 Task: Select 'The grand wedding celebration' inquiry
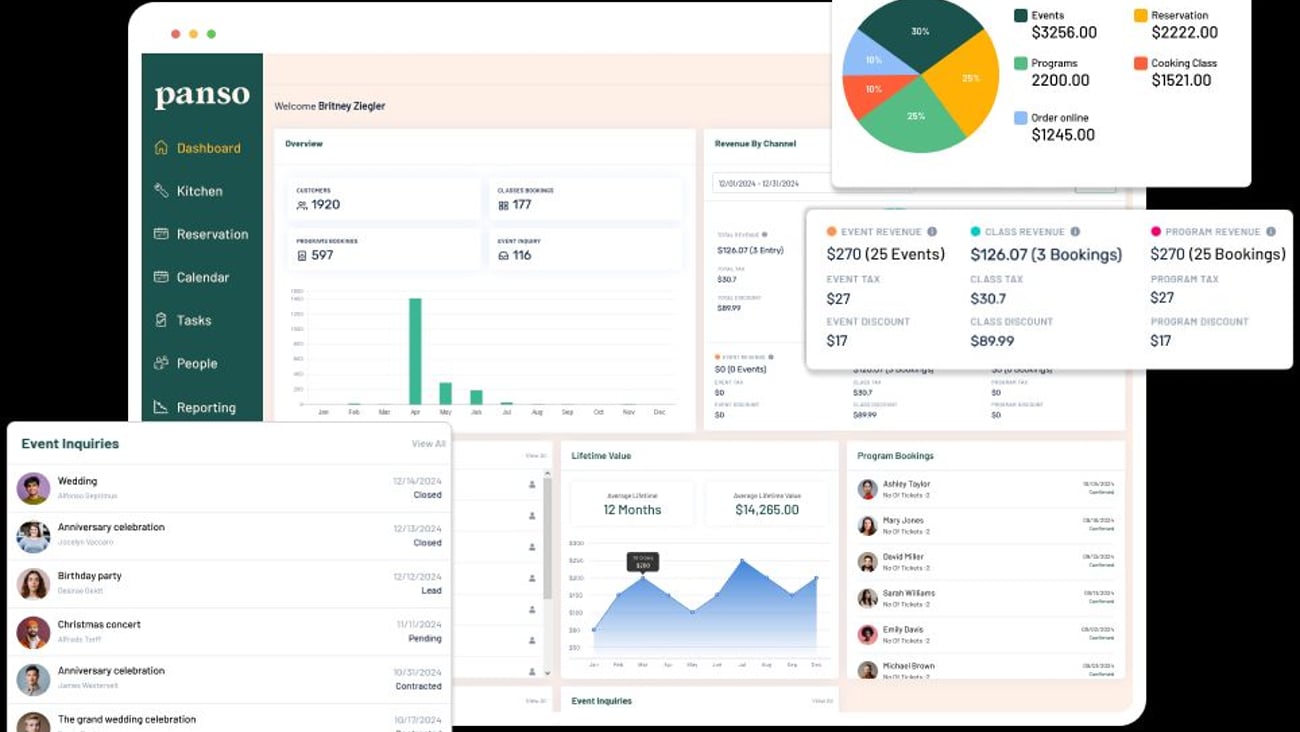(127, 719)
